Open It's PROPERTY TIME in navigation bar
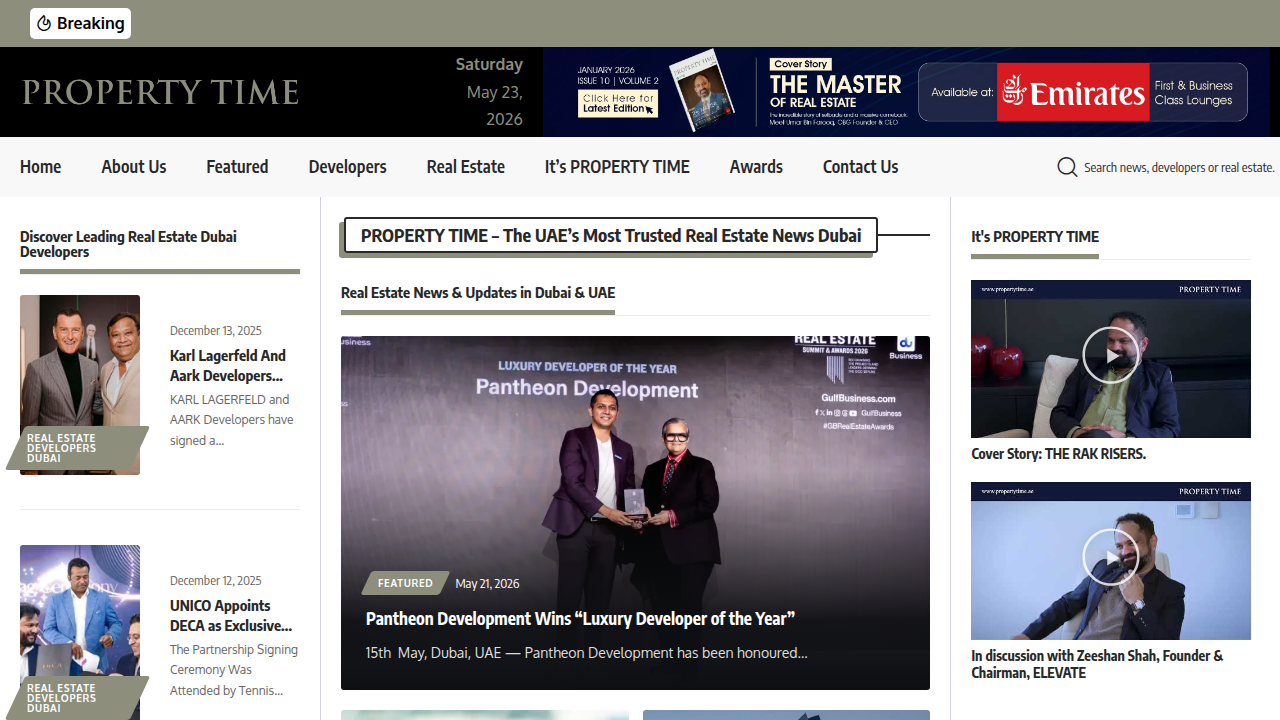 (617, 167)
